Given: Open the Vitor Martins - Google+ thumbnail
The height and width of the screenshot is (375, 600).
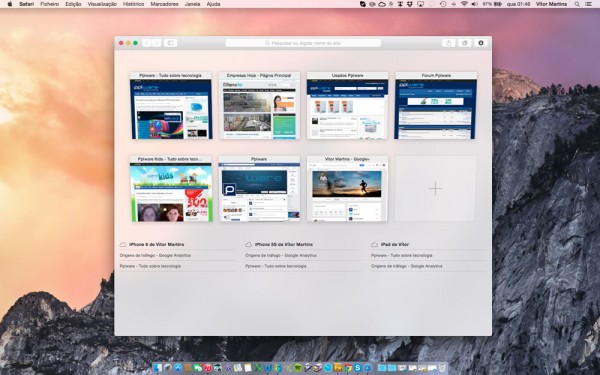Looking at the screenshot, I should click(x=347, y=189).
